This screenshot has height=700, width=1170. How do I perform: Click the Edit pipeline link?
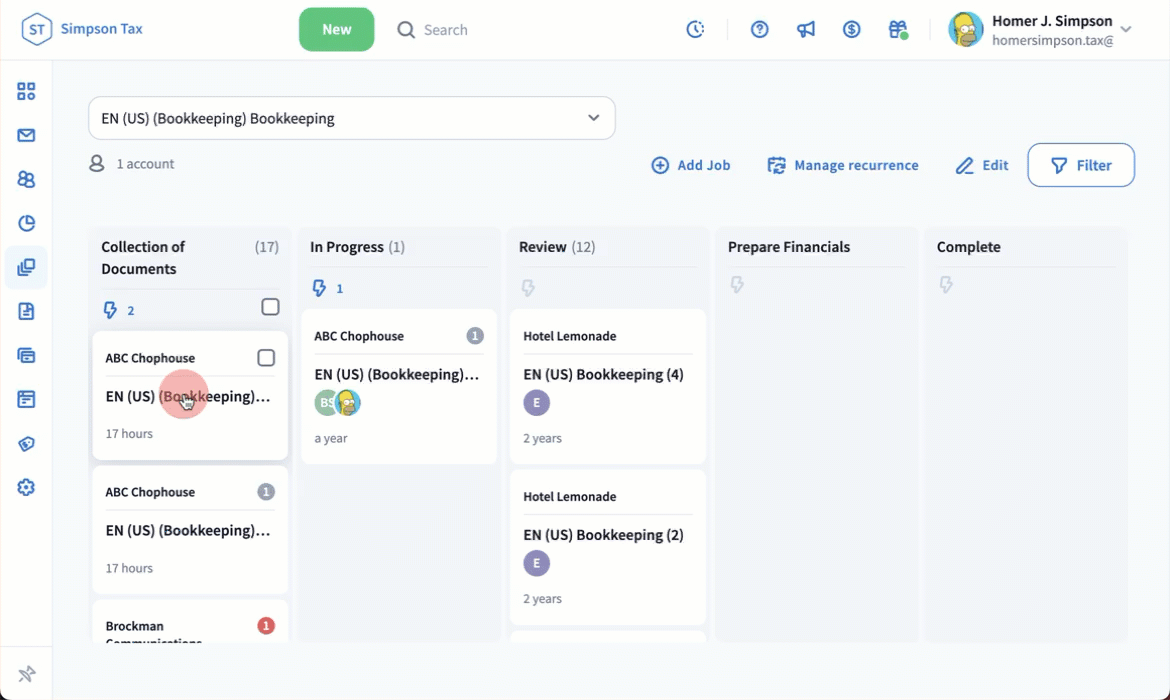coord(982,165)
